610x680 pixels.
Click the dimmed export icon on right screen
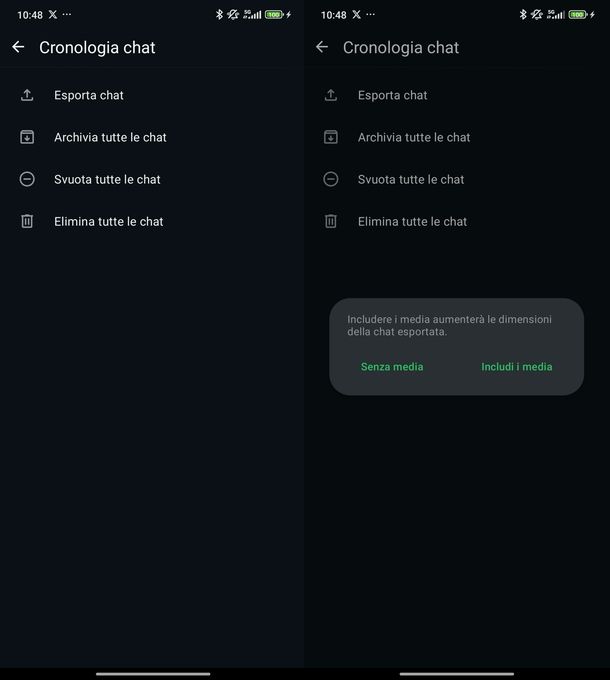pyautogui.click(x=331, y=95)
